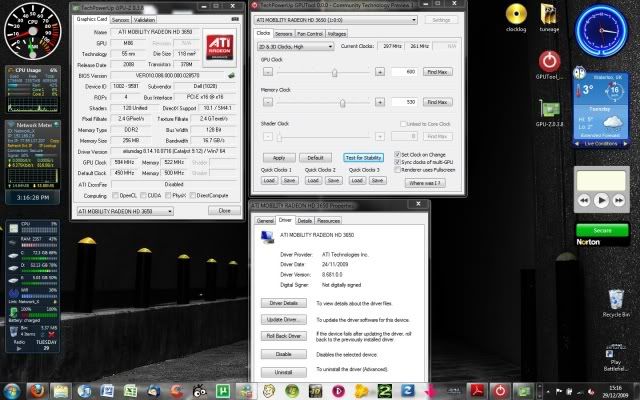The image size is (640, 400).
Task: Enable Renderer uses Fullscreen checkbox
Action: point(397,170)
